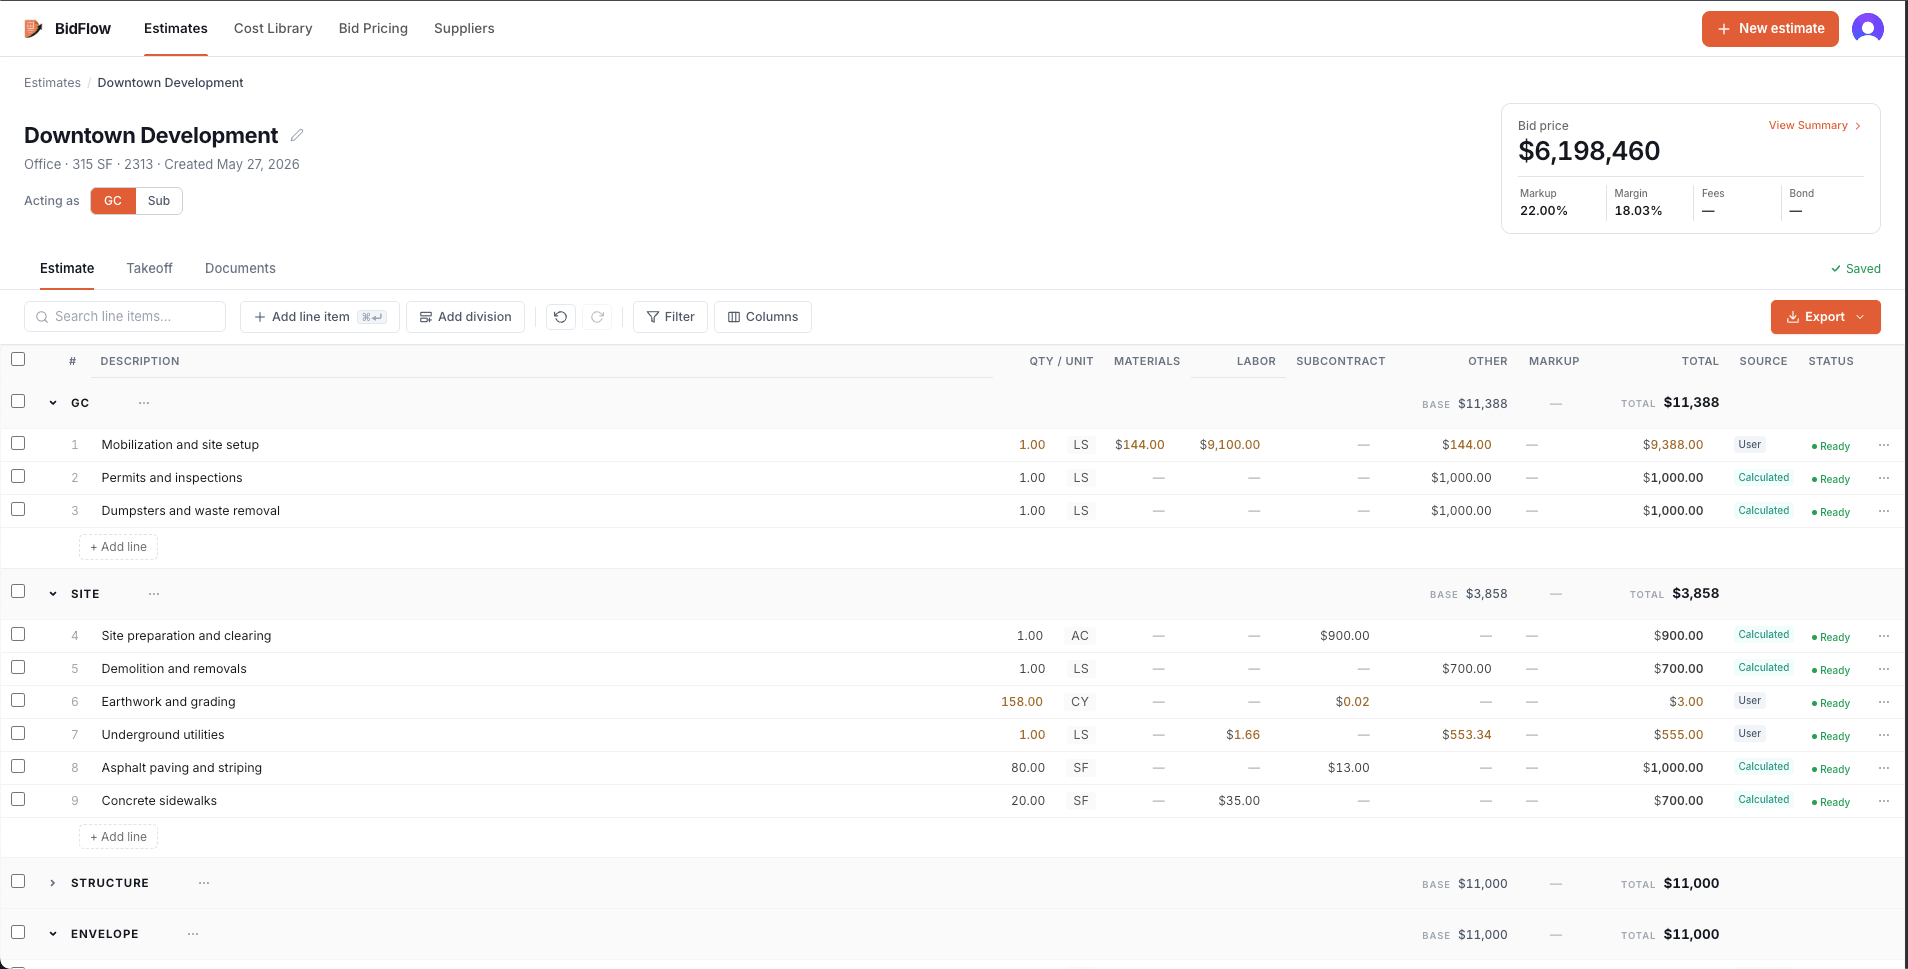1908x969 pixels.
Task: Click Asphalt paving subcontract $13.00
Action: tap(1348, 768)
